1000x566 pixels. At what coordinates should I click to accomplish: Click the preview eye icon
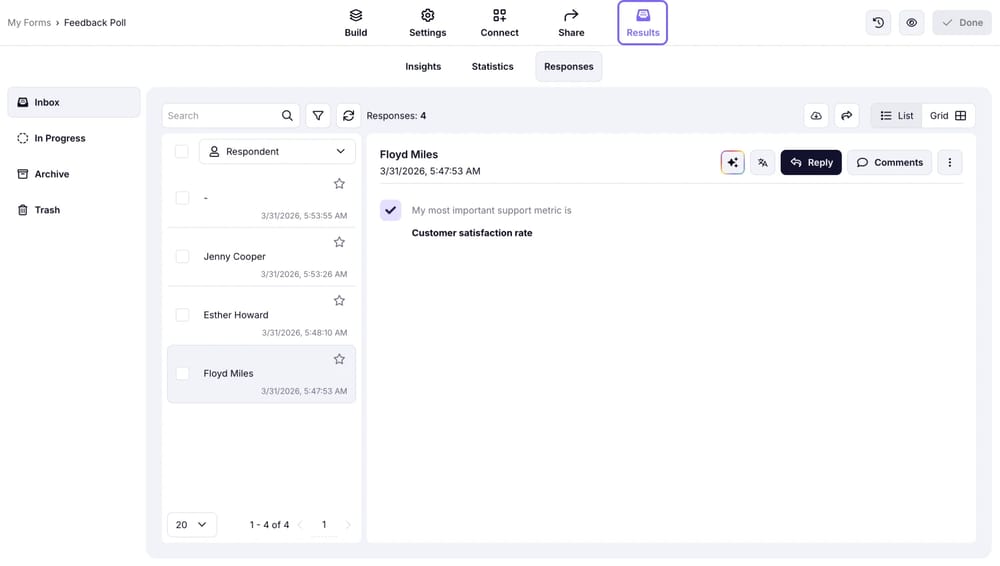click(911, 22)
